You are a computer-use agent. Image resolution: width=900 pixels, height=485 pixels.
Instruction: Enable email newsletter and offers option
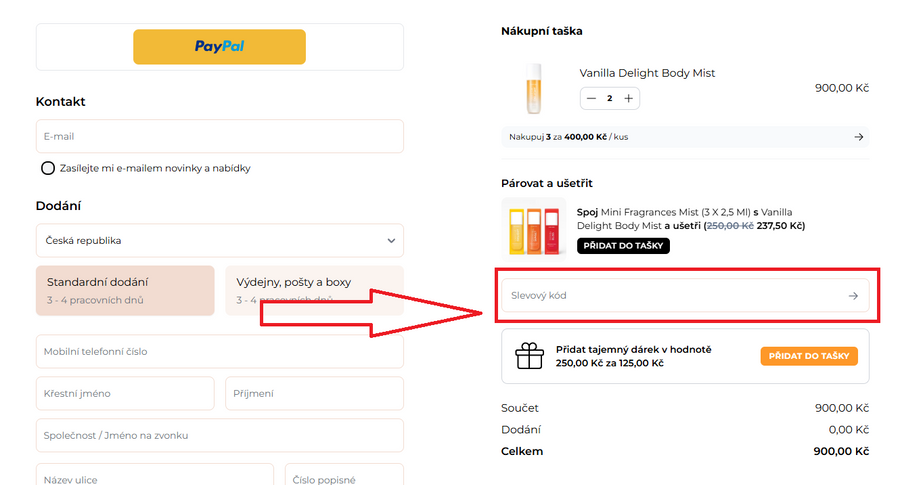coord(48,168)
